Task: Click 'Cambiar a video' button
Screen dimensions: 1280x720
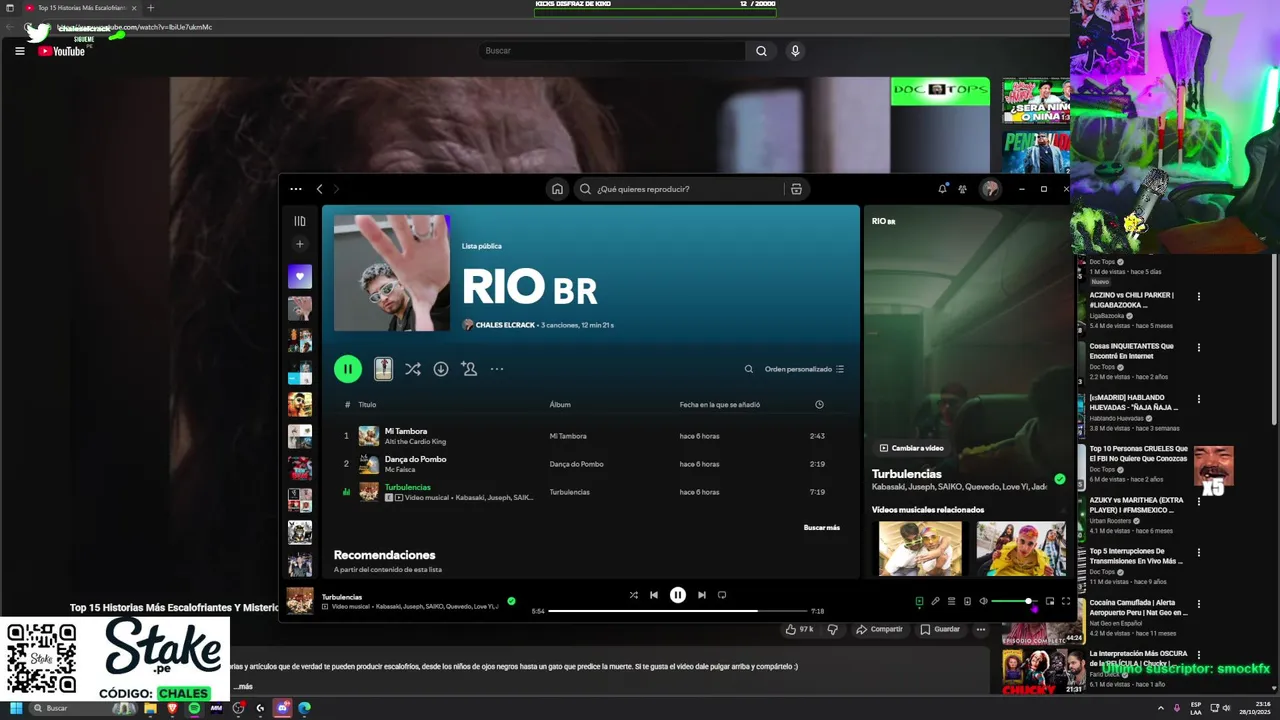Action: point(911,448)
